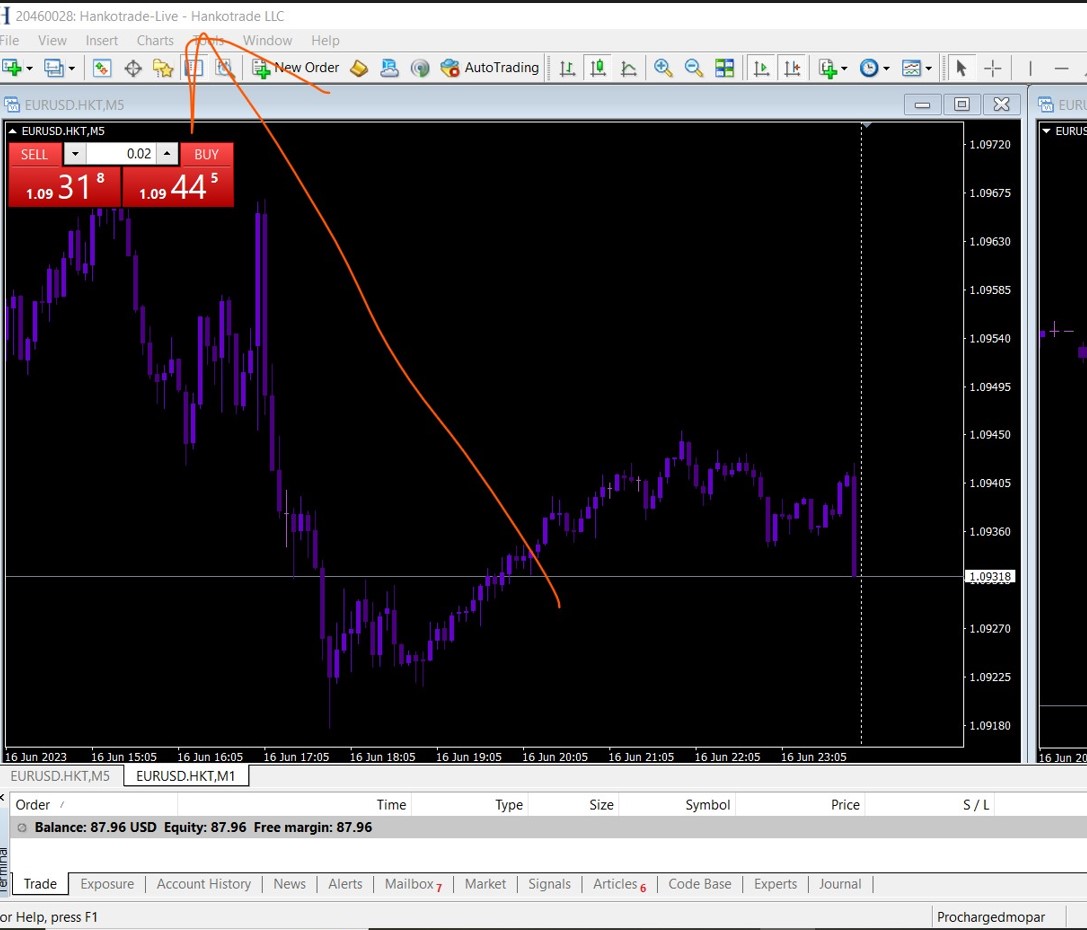Zoom in on the chart
1087x930 pixels.
(663, 68)
